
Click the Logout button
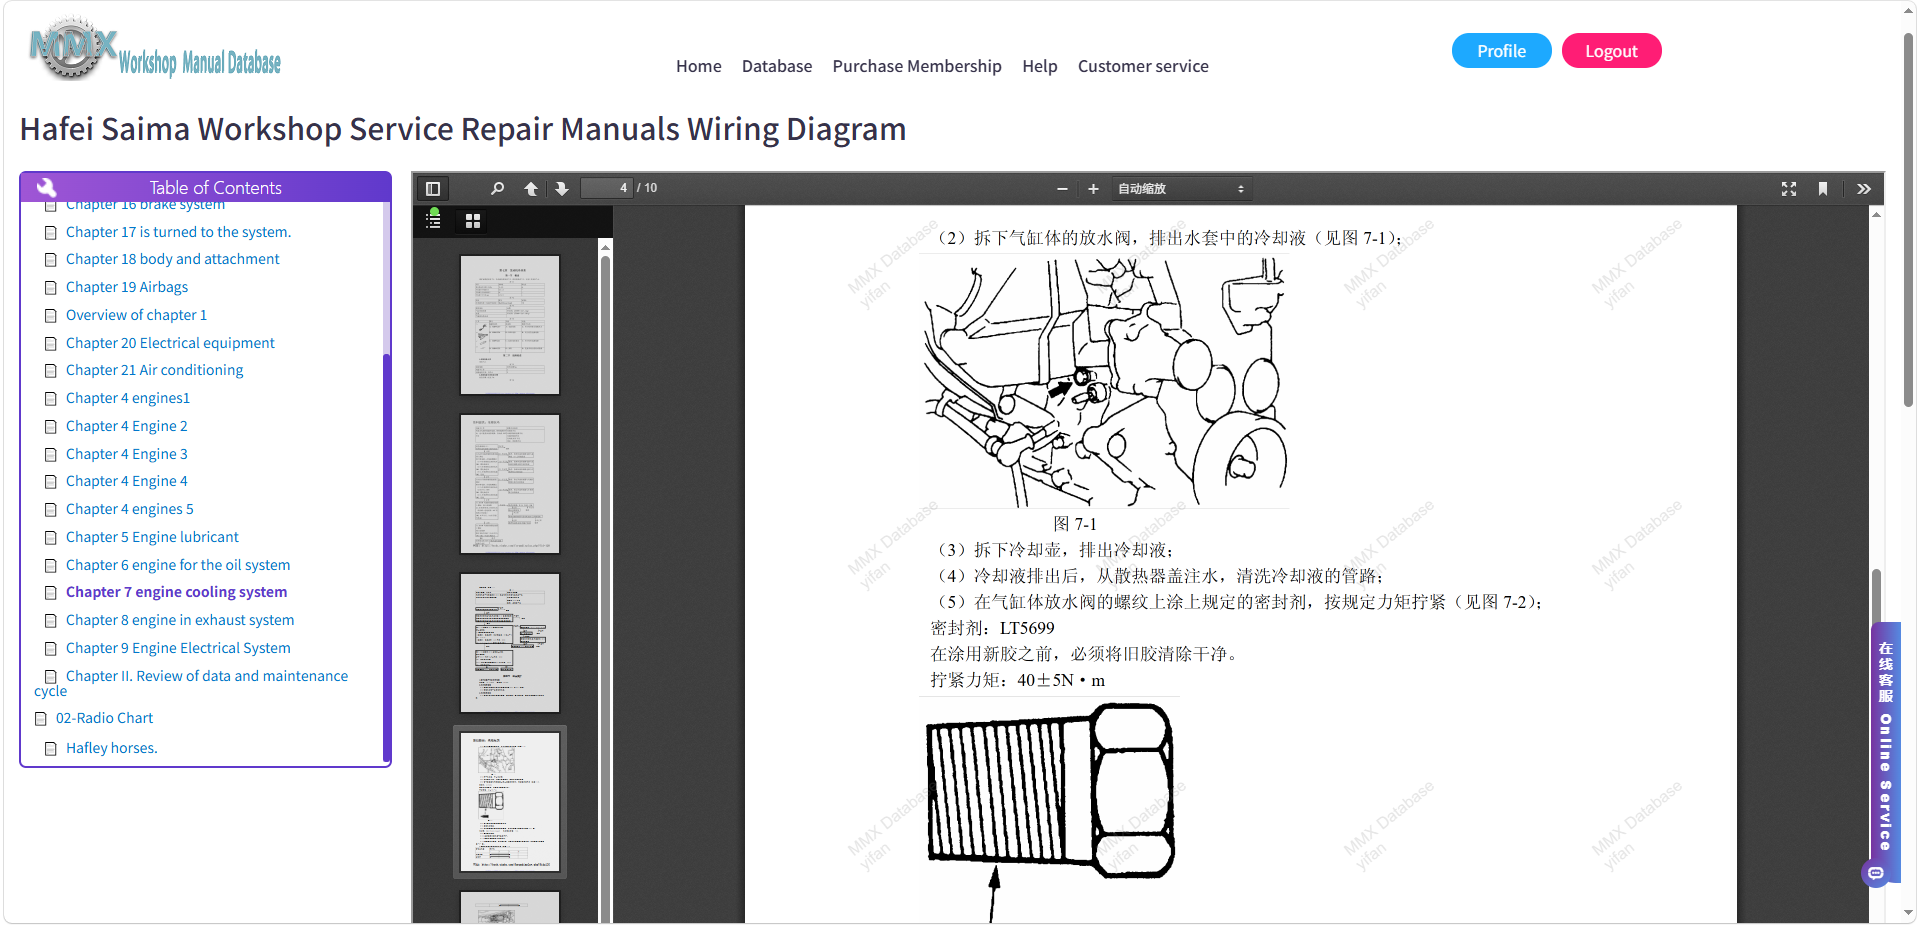(1611, 51)
